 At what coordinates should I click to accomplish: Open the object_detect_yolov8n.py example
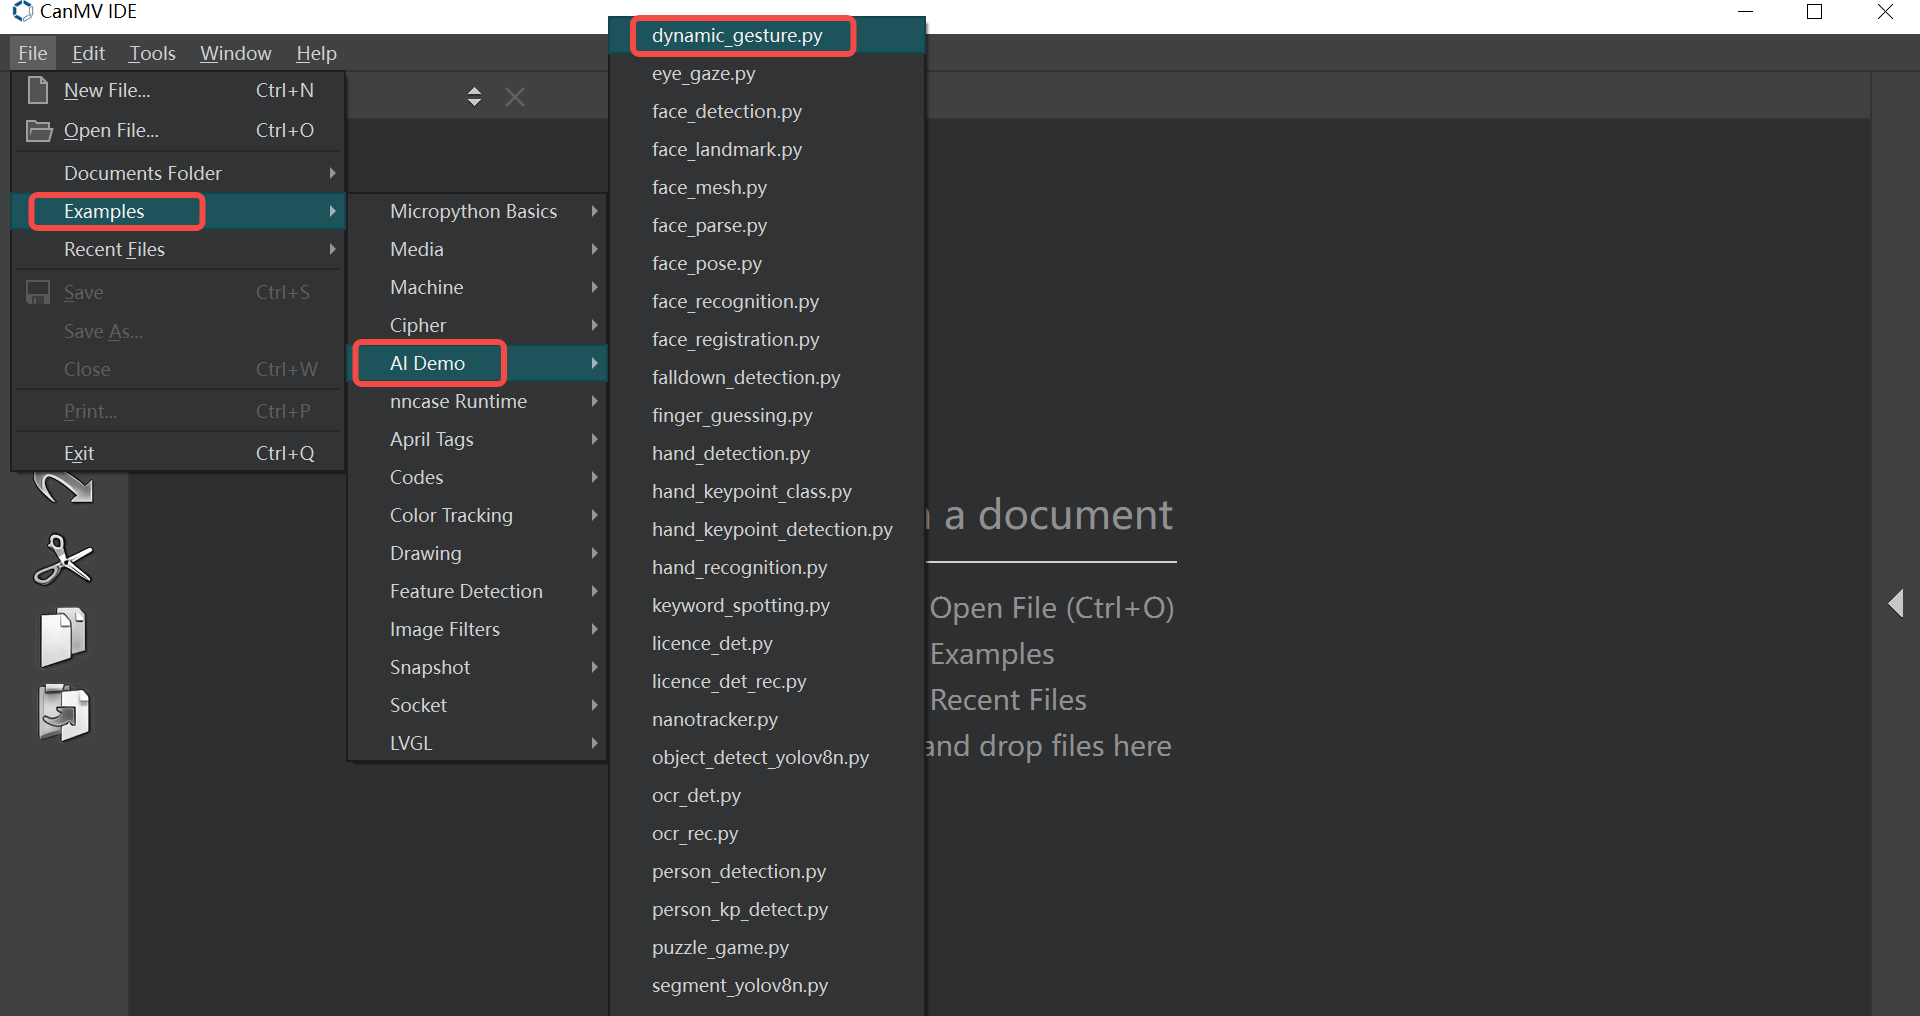[x=760, y=757]
